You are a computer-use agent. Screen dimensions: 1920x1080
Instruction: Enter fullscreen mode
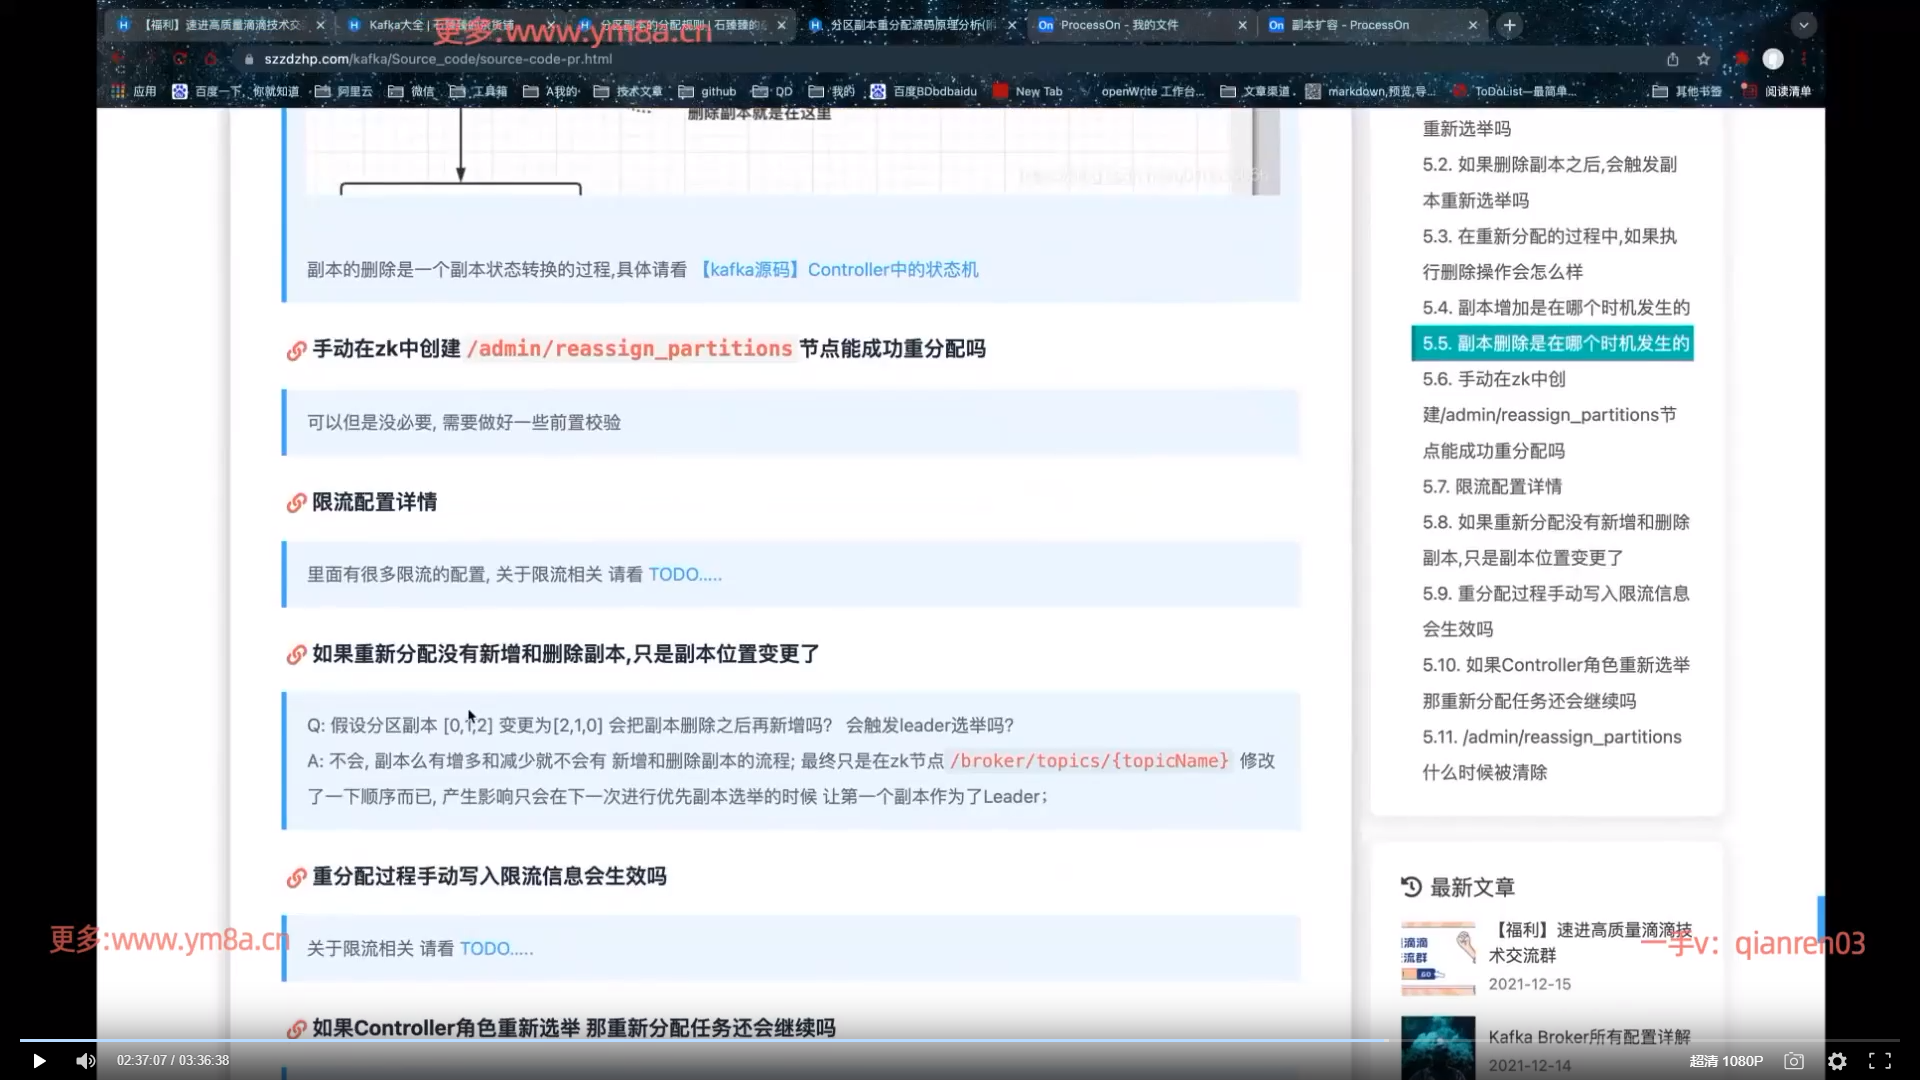(x=1879, y=1061)
